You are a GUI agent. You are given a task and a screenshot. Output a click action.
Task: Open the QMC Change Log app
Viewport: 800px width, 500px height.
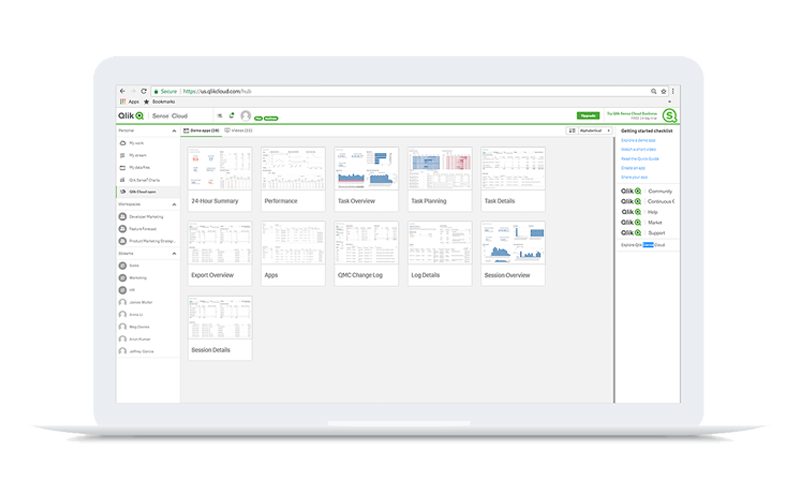coord(366,253)
